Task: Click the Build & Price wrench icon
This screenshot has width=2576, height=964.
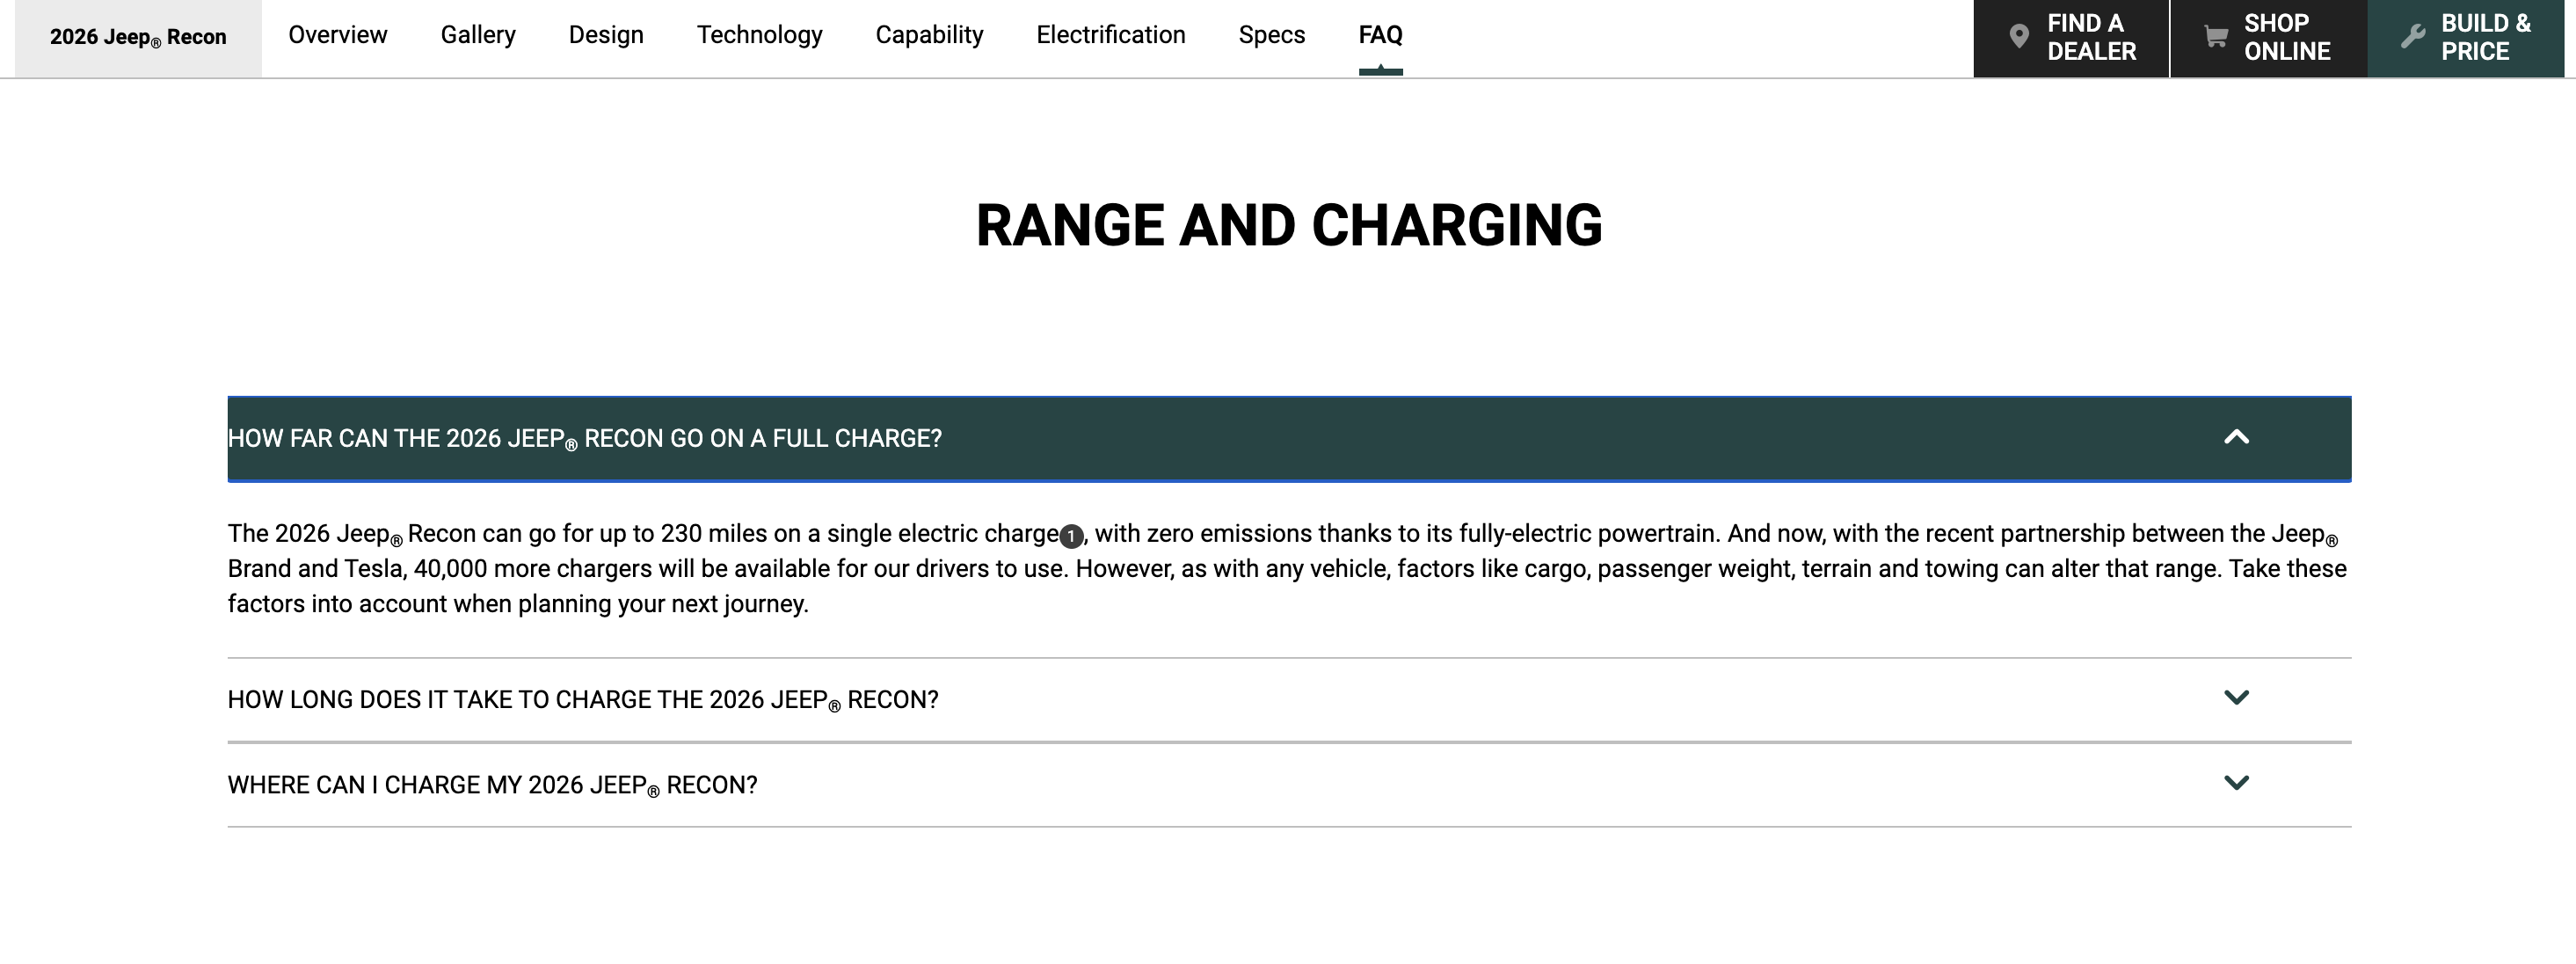Action: [x=2413, y=37]
